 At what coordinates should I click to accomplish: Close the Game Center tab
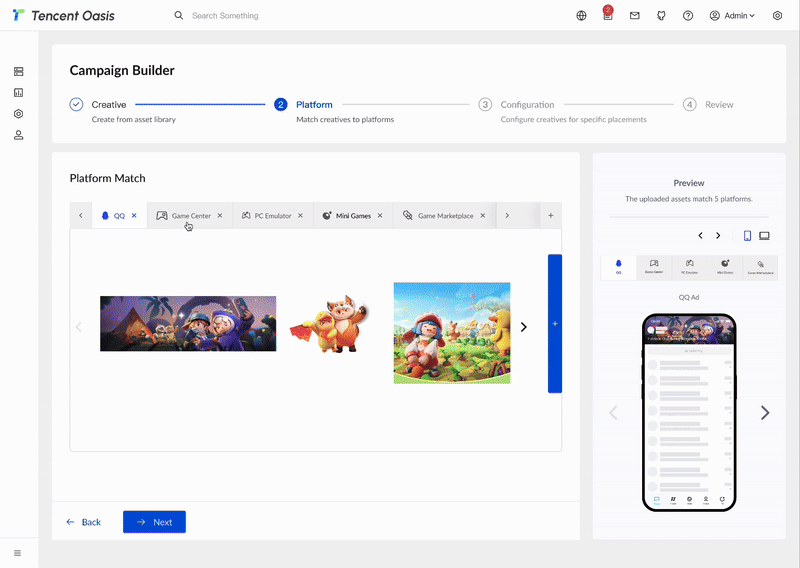220,216
